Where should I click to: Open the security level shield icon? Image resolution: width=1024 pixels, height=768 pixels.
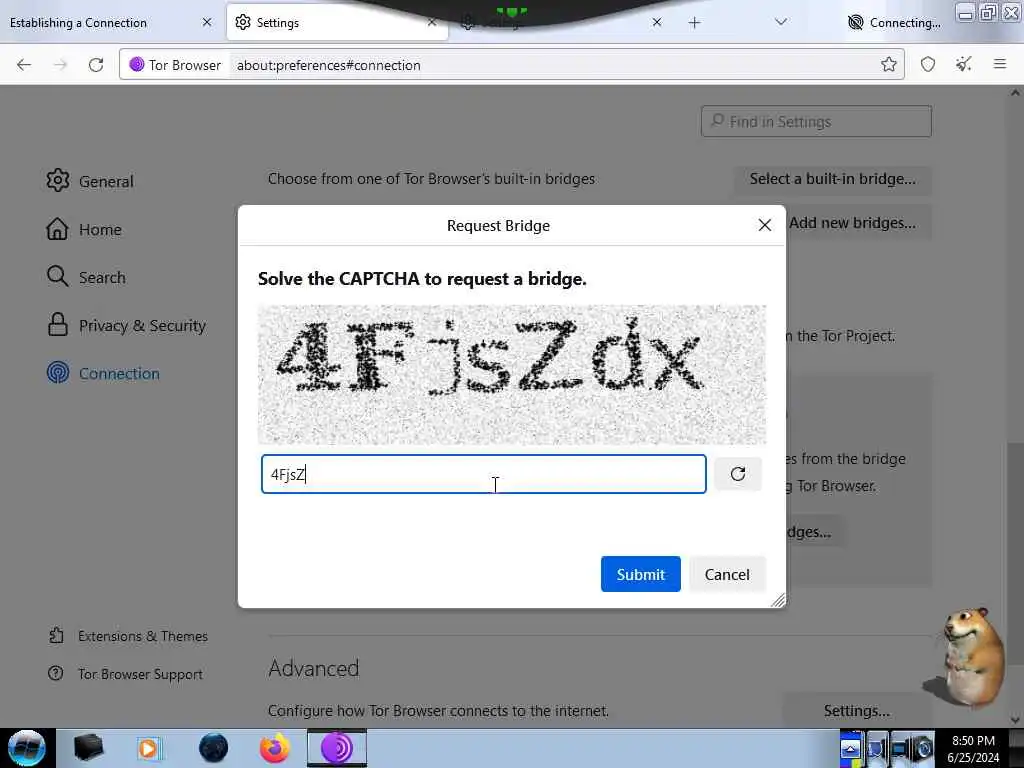pos(928,64)
